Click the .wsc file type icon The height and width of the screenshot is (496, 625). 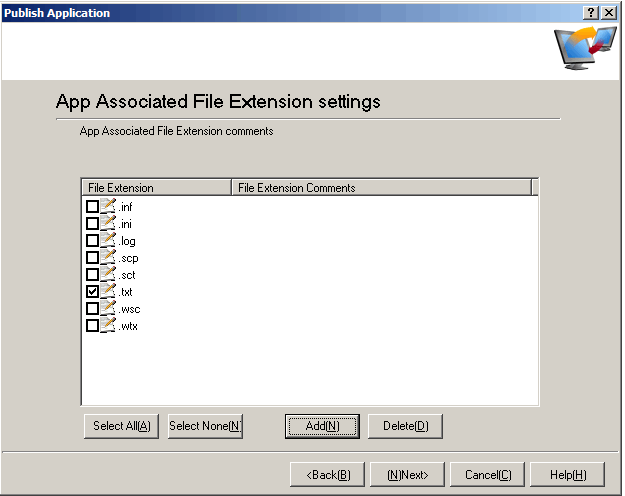coord(108,308)
